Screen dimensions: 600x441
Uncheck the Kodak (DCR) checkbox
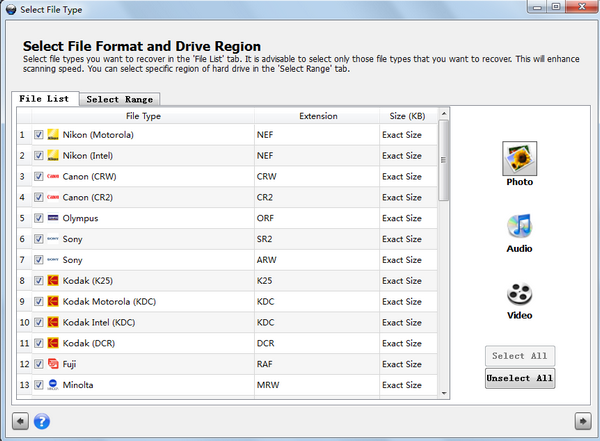38,343
